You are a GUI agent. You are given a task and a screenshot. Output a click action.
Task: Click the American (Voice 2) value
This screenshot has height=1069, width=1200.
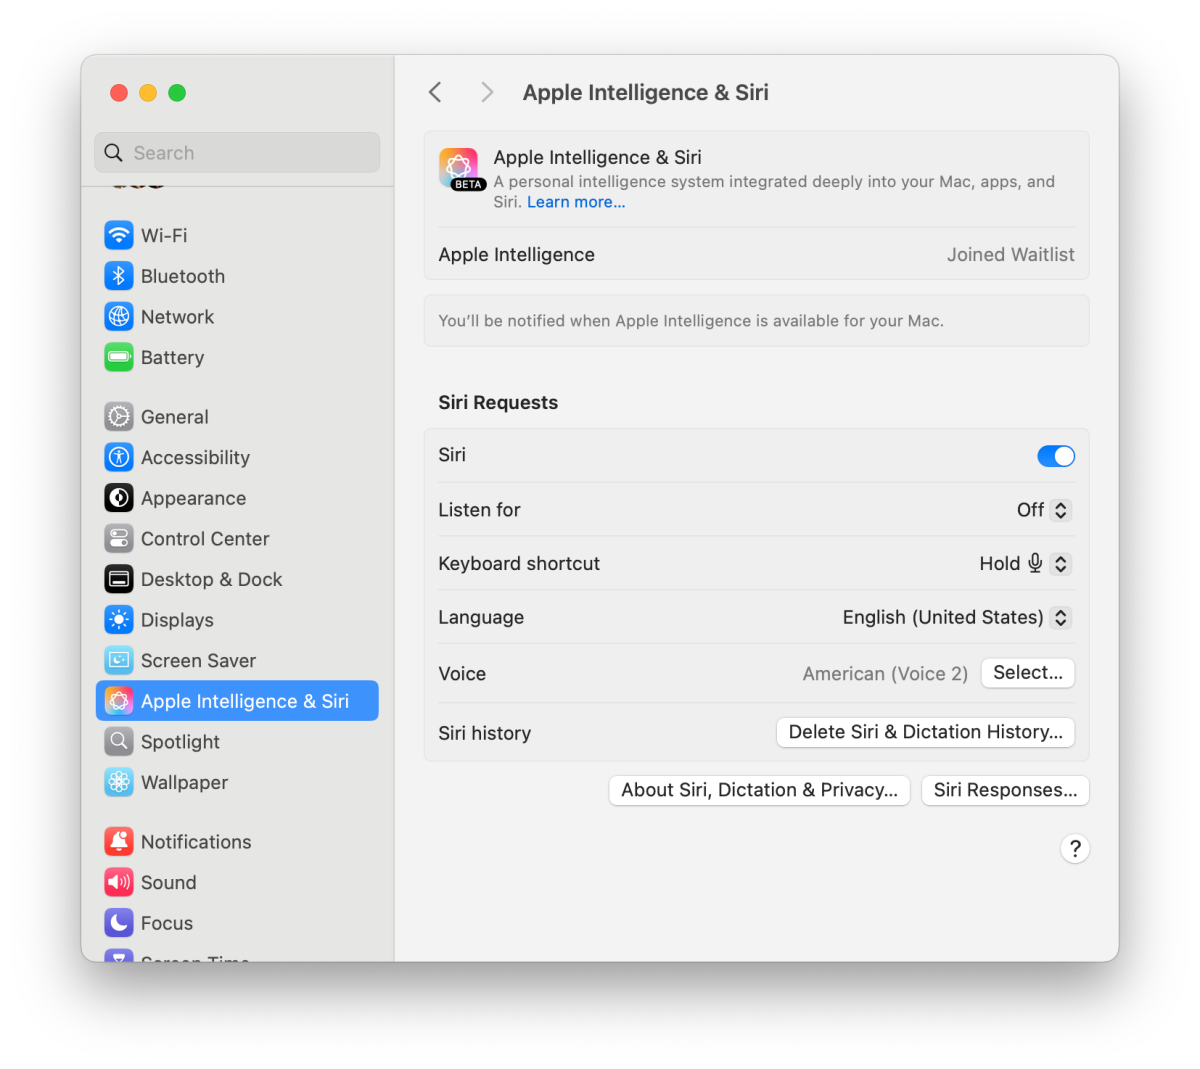pyautogui.click(x=885, y=674)
